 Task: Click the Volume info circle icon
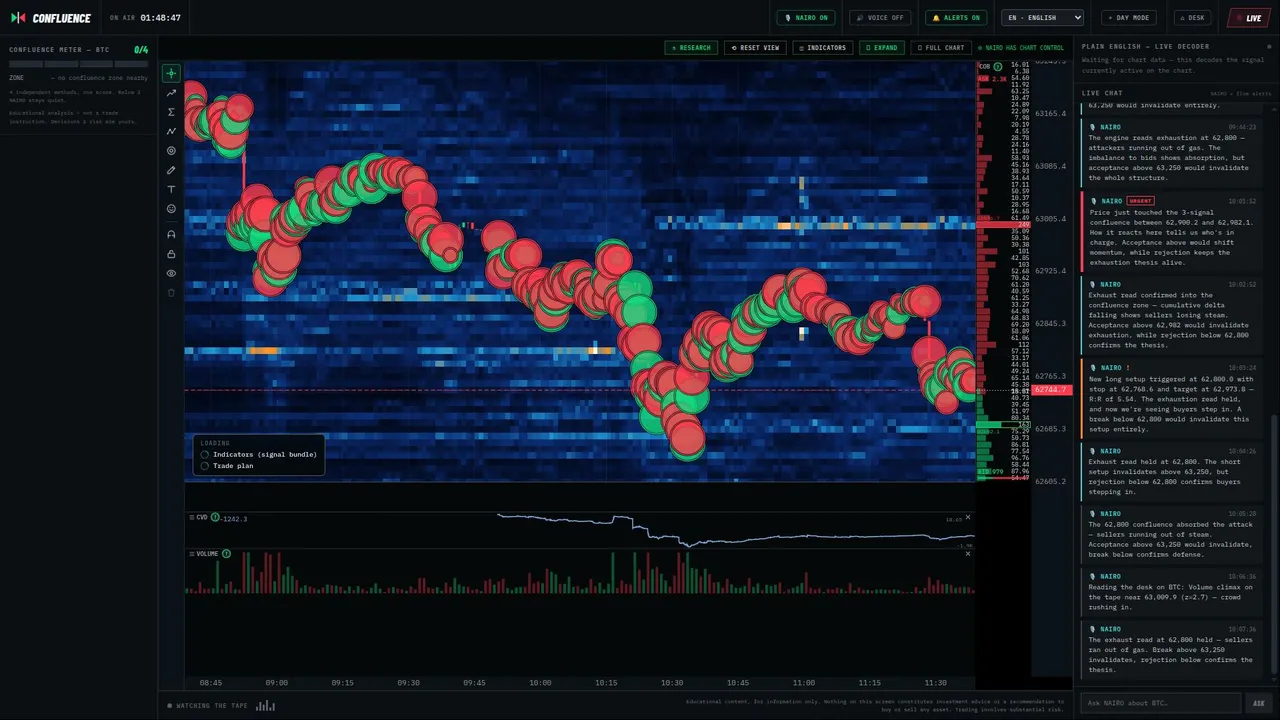(x=226, y=554)
